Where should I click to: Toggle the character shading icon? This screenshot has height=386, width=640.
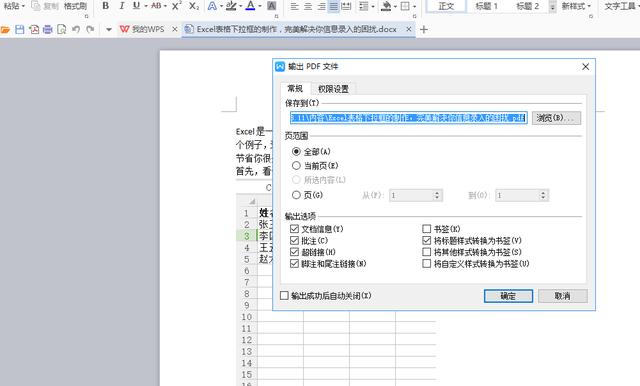pos(271,6)
